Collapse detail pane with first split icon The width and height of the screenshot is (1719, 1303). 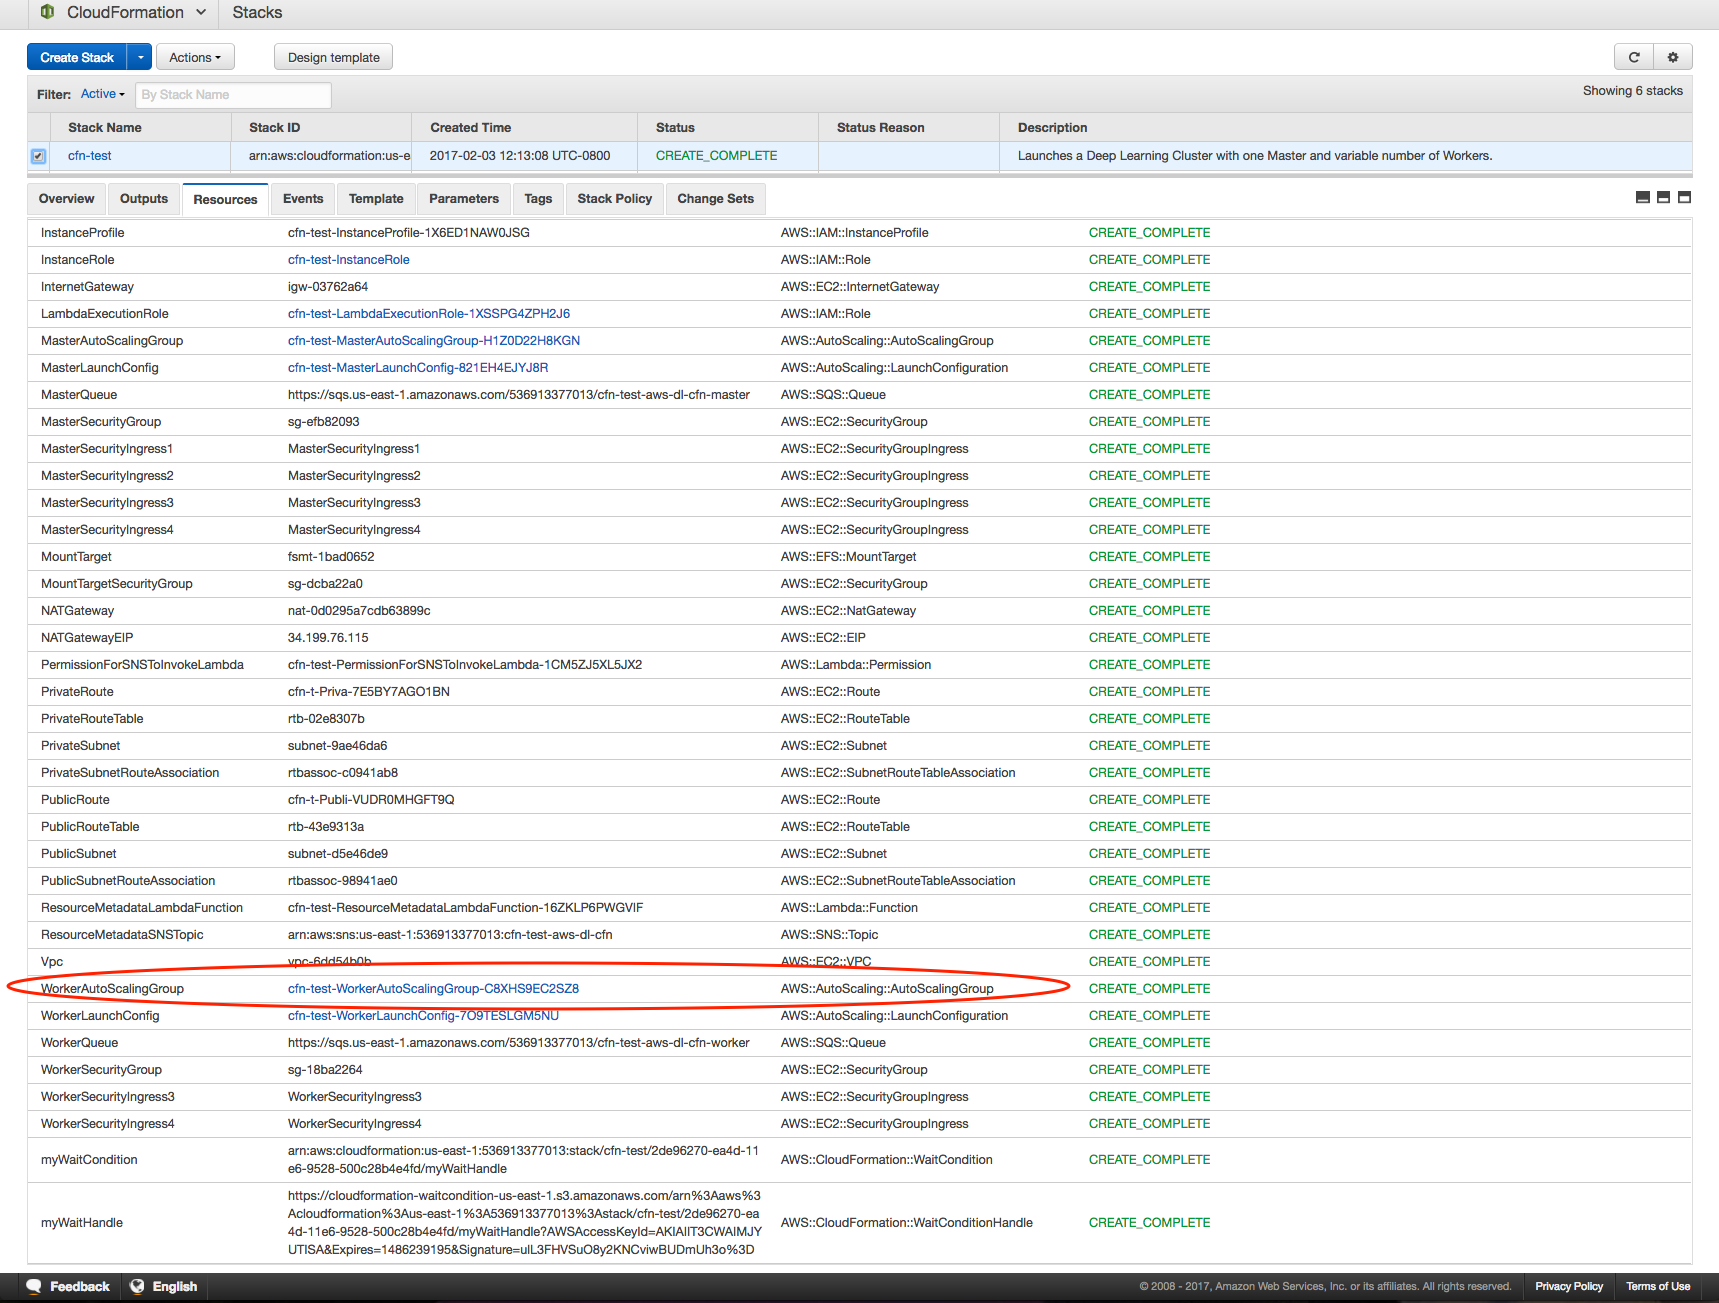point(1642,197)
